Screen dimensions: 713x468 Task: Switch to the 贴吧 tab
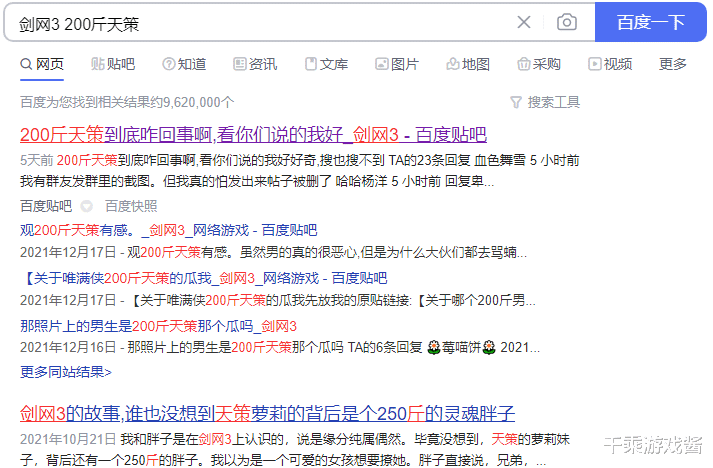coord(113,64)
